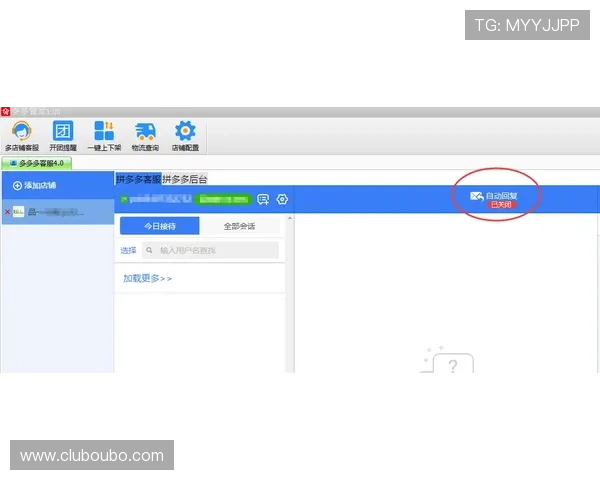Click the 选择 link
The image size is (600, 480).
pyautogui.click(x=128, y=250)
